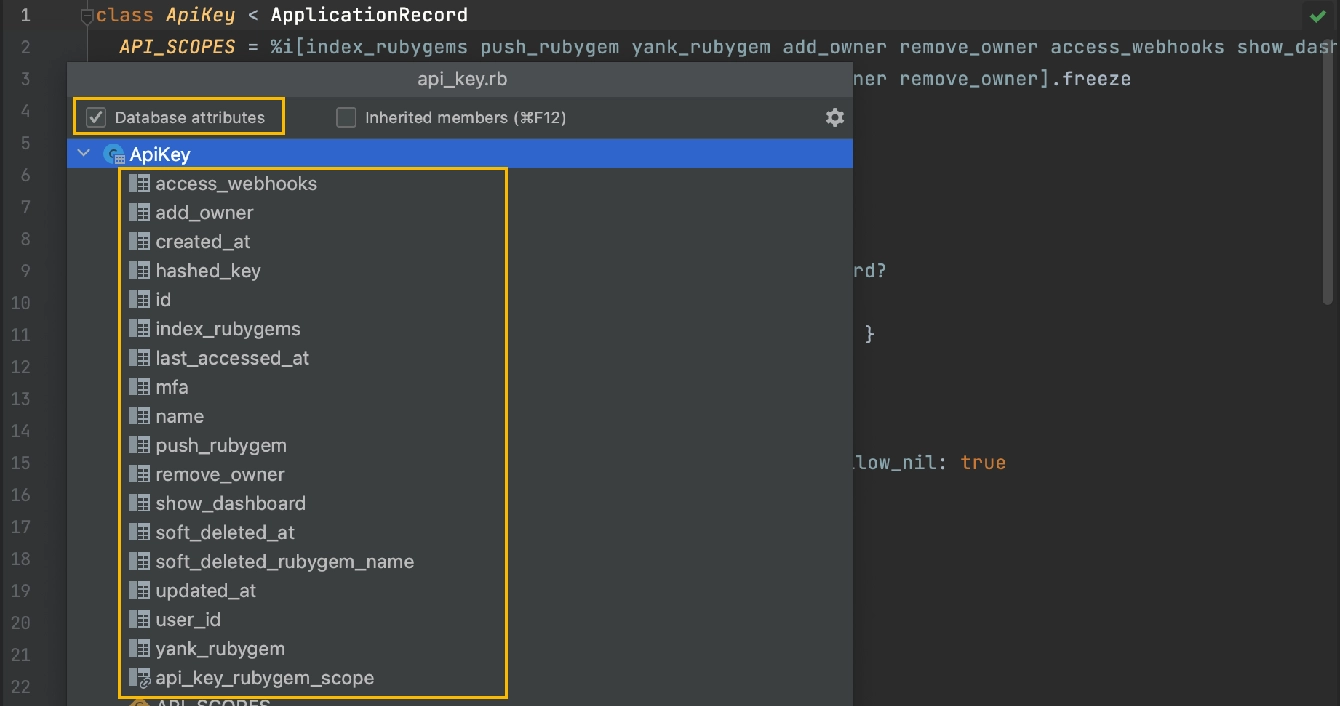1340x706 pixels.
Task: Select the show_dashboard attribute
Action: (x=231, y=503)
